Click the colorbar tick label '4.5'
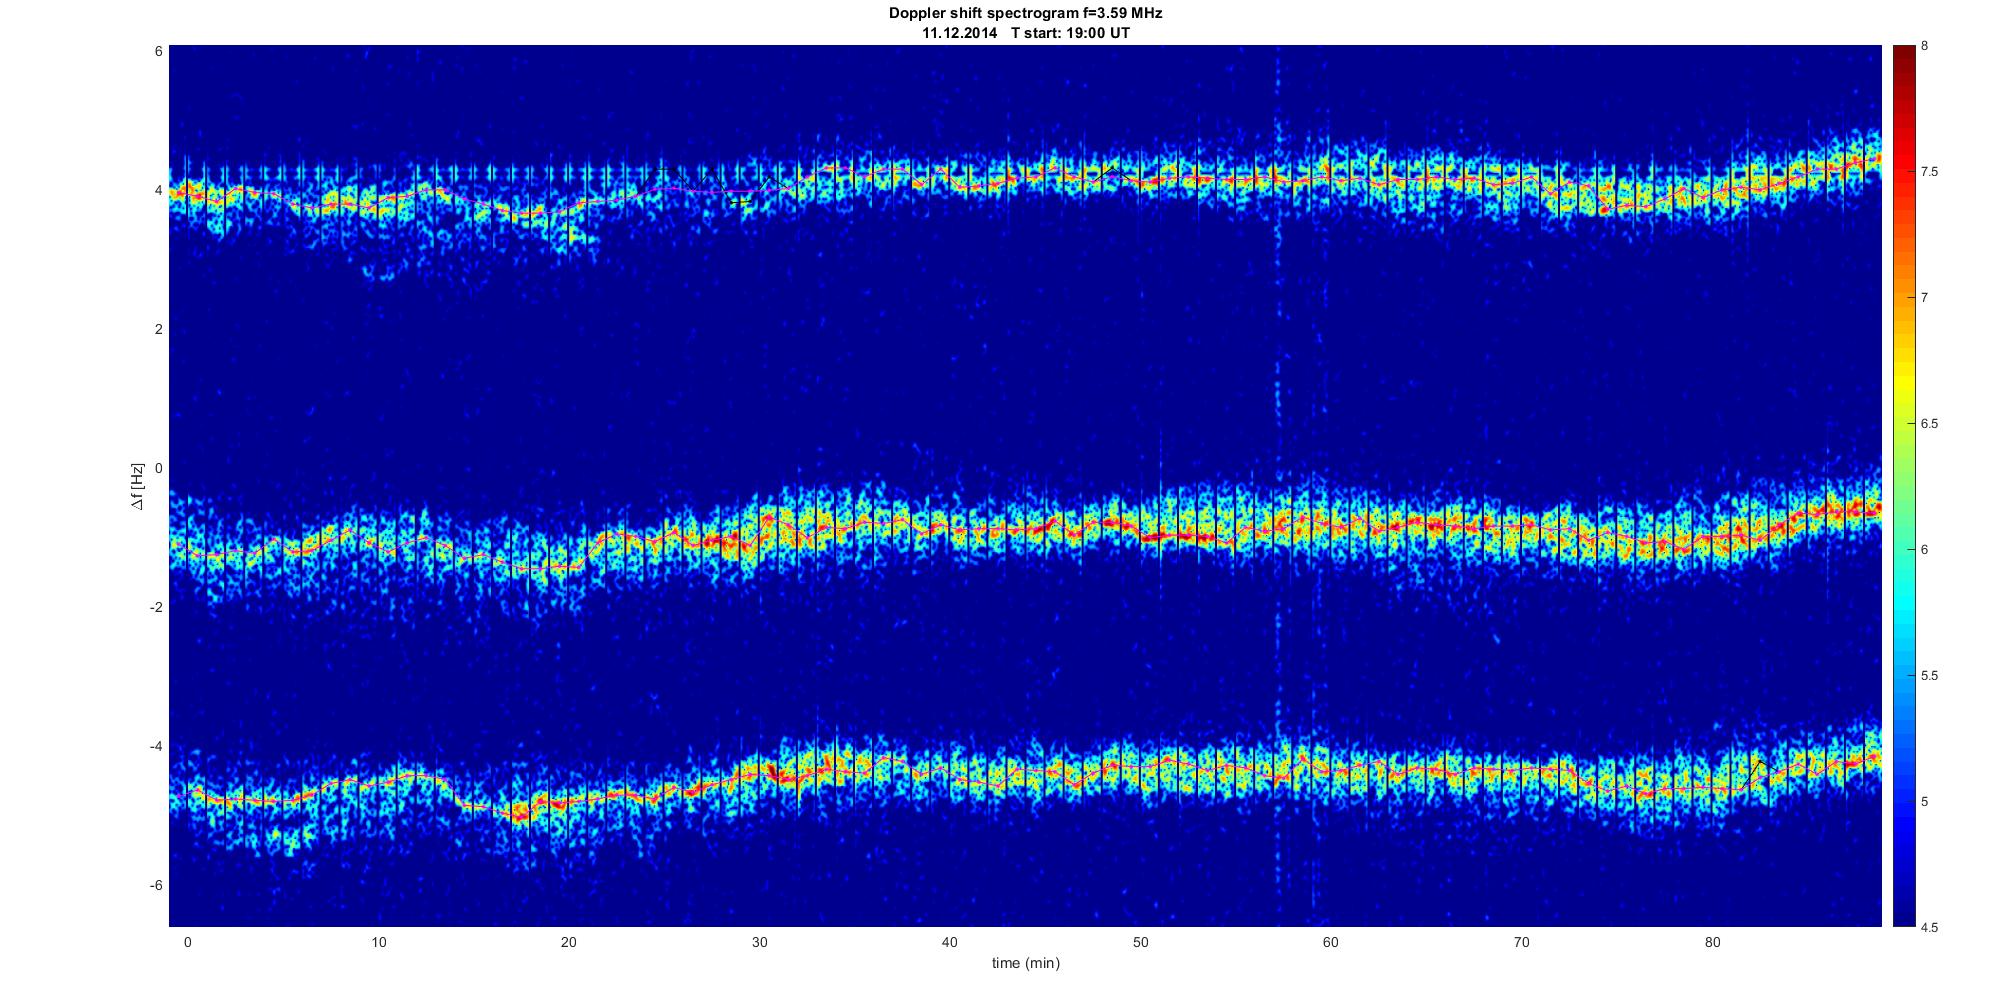 [1929, 928]
